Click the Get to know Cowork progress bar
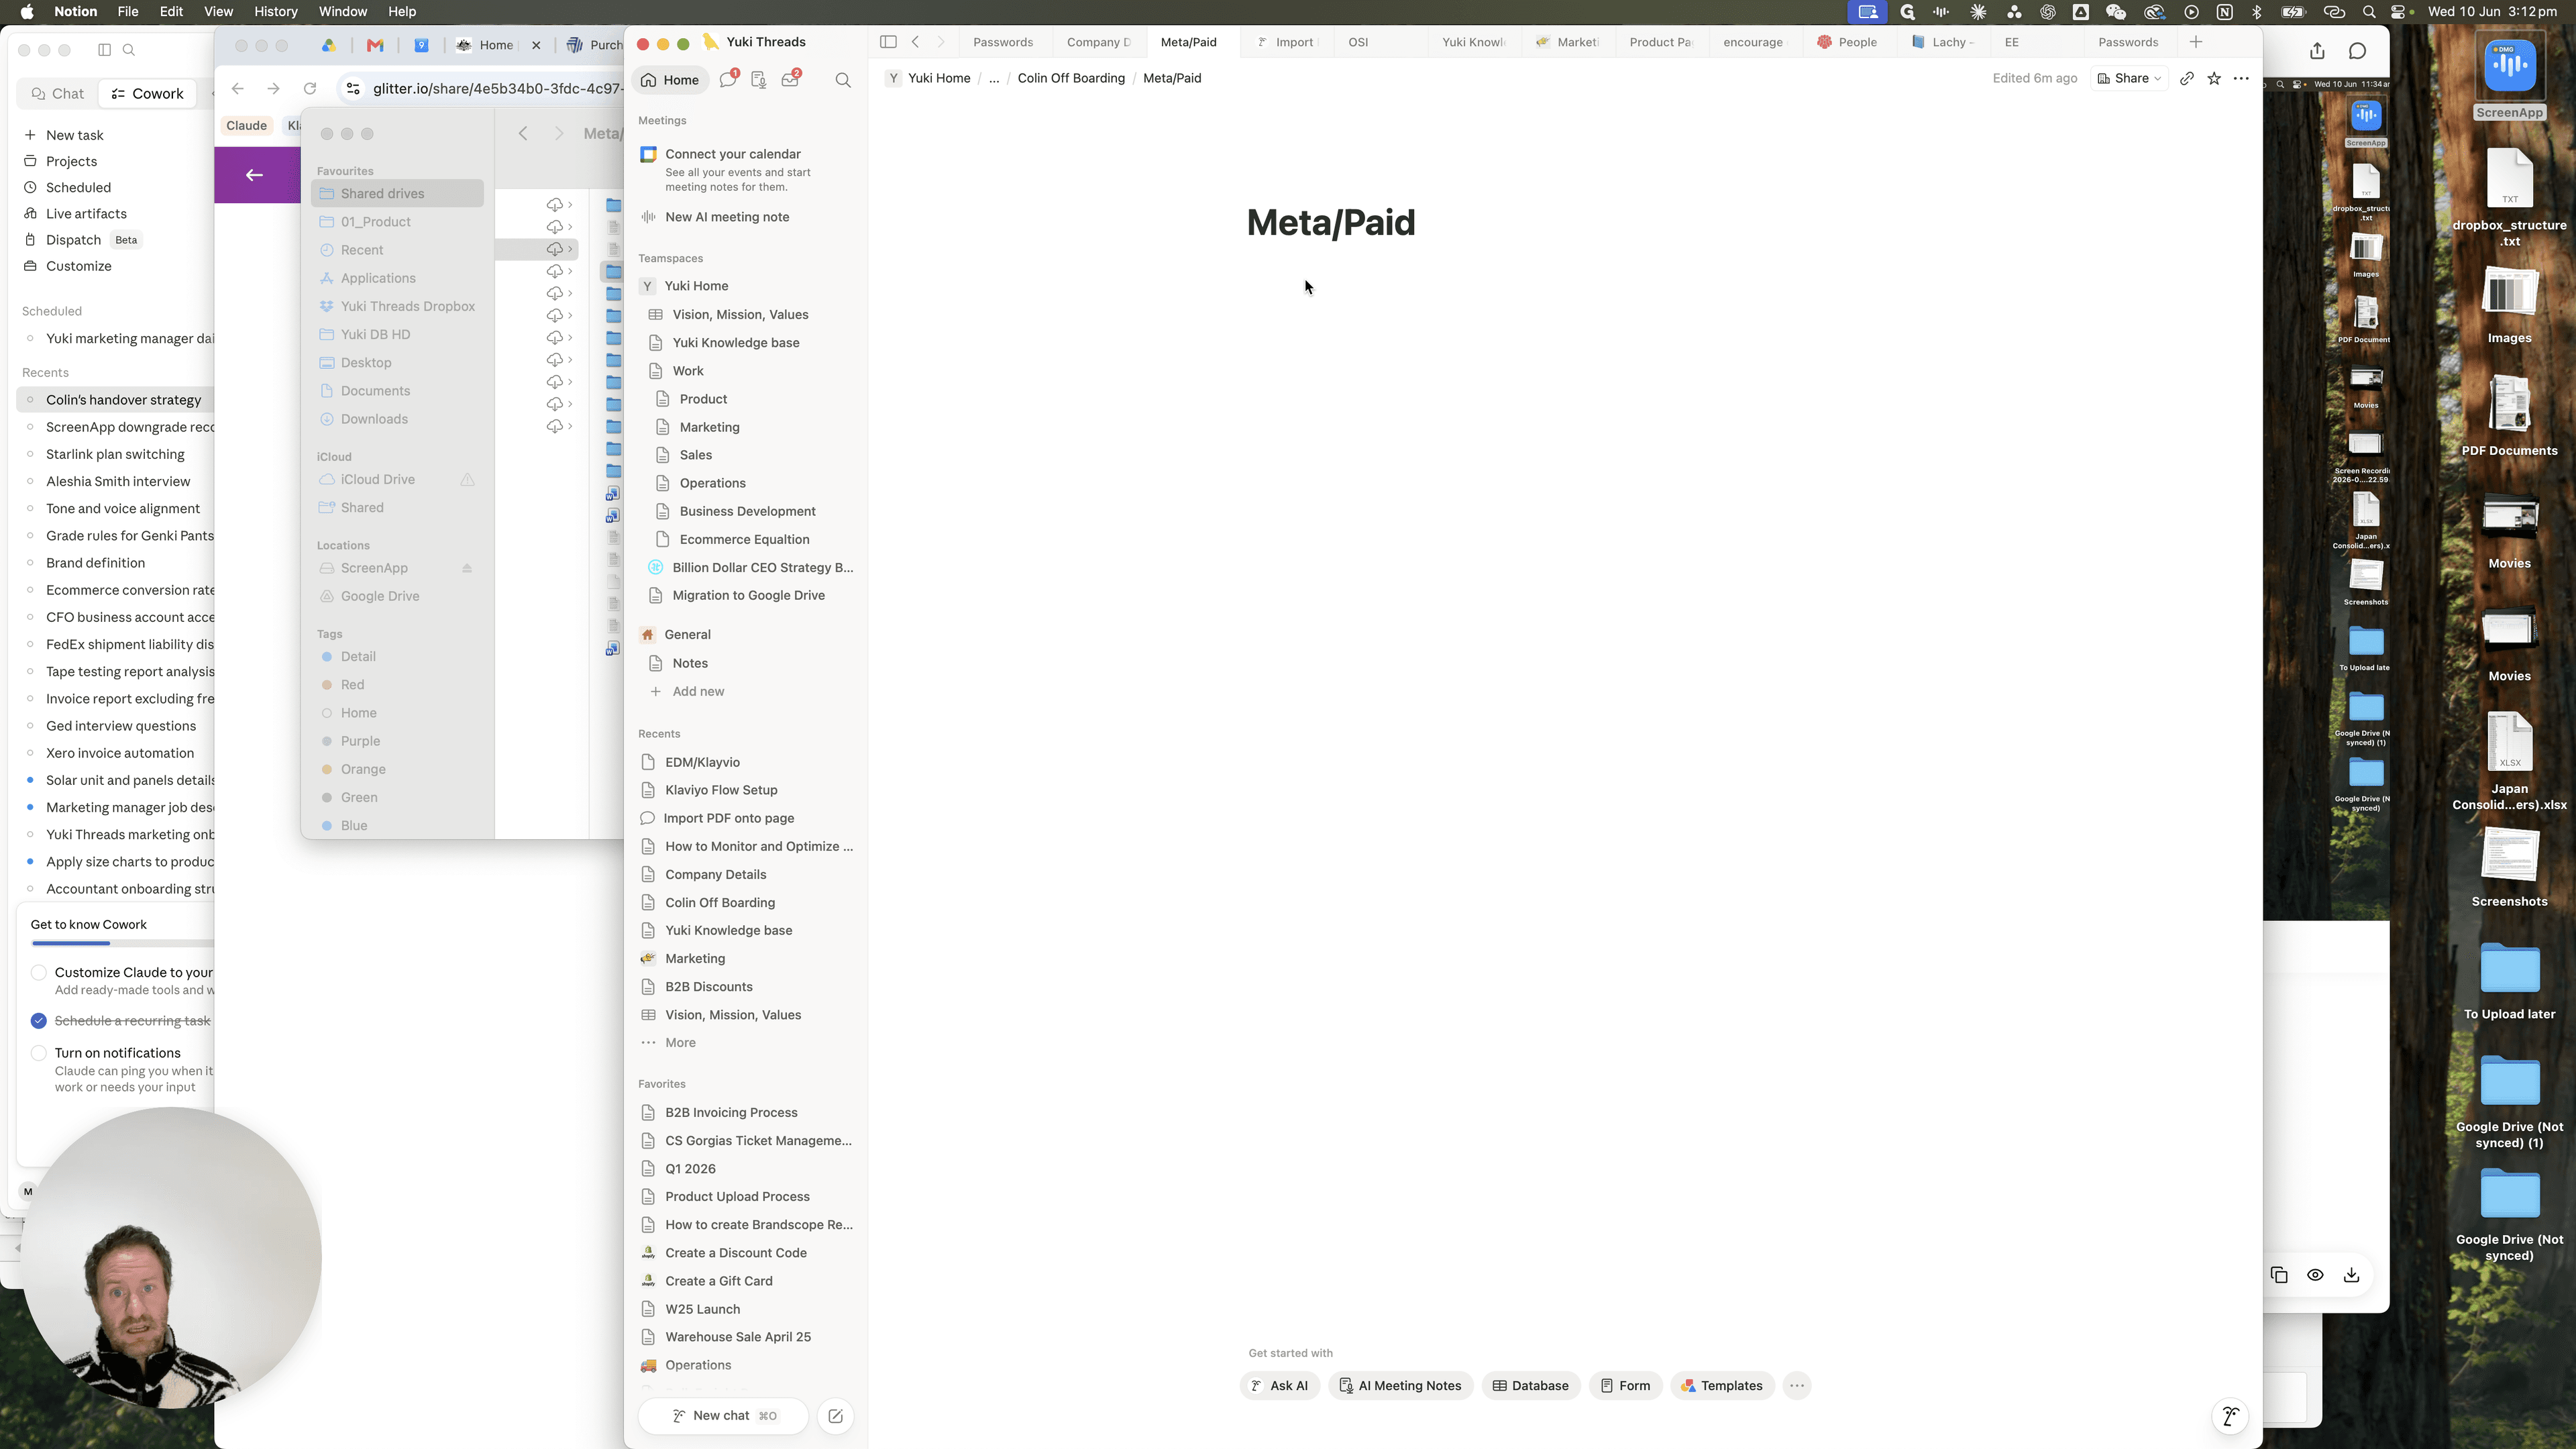This screenshot has width=2576, height=1449. point(123,943)
